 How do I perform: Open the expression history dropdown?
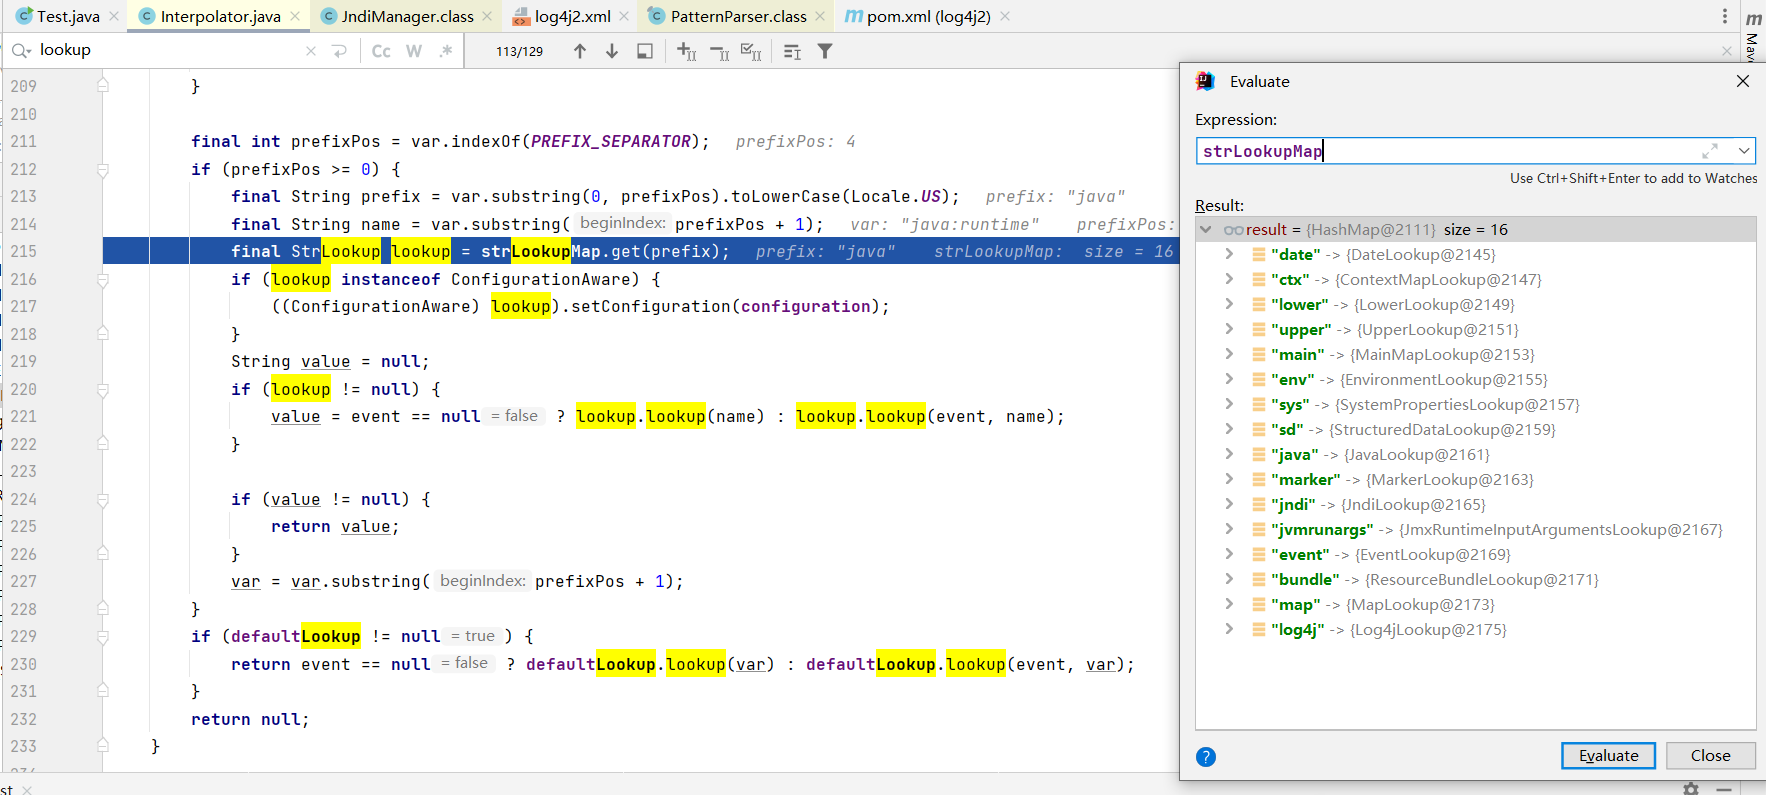(1744, 151)
